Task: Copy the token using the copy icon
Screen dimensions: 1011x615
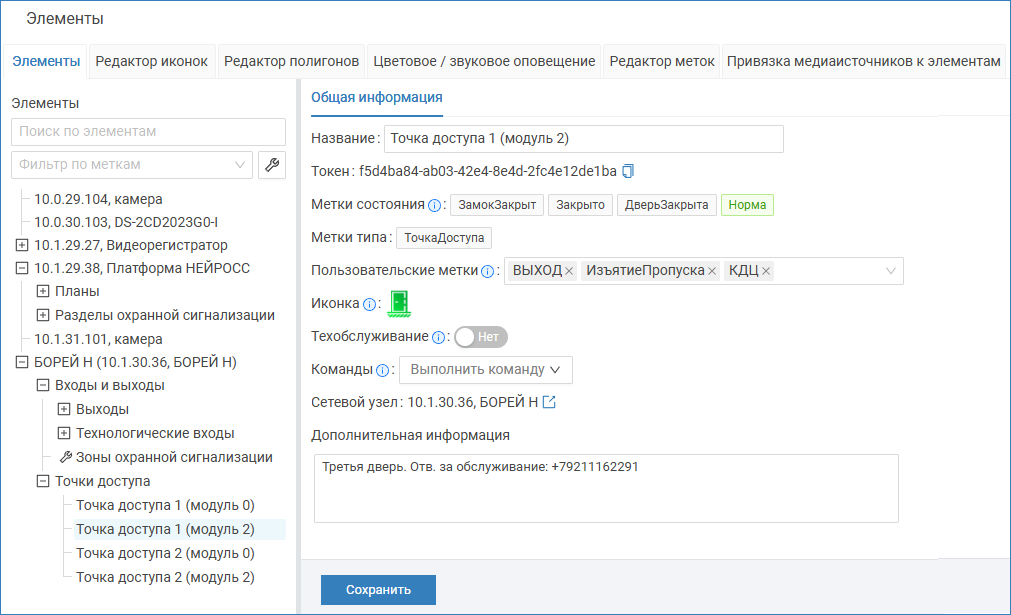Action: (x=628, y=171)
